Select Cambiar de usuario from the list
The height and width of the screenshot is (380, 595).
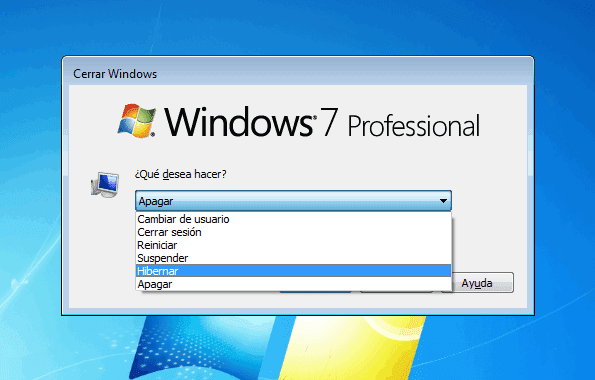point(293,219)
